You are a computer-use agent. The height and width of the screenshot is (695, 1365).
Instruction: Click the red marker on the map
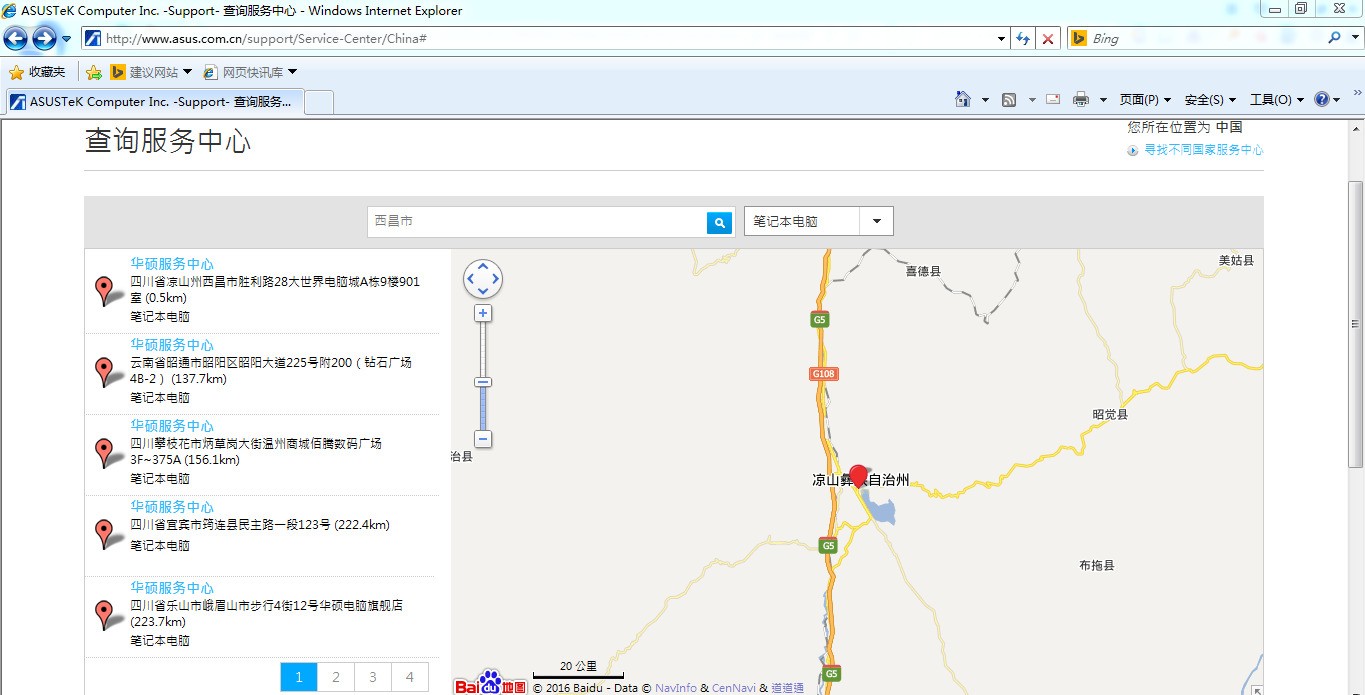(858, 476)
